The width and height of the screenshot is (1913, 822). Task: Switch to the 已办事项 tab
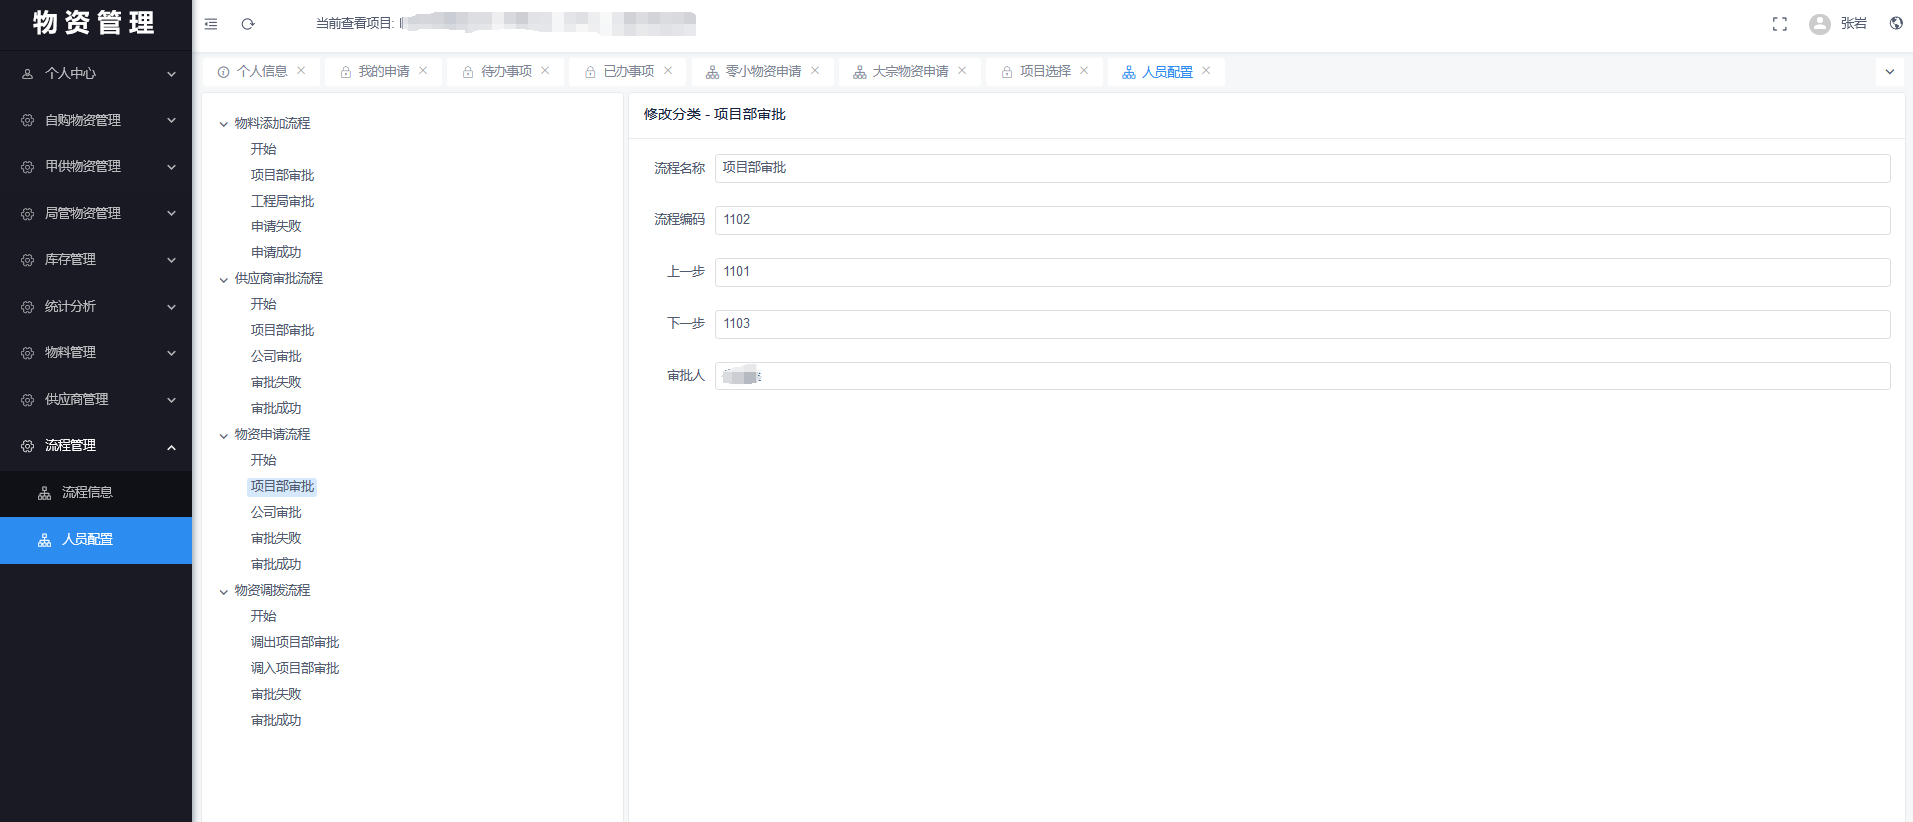(x=629, y=72)
